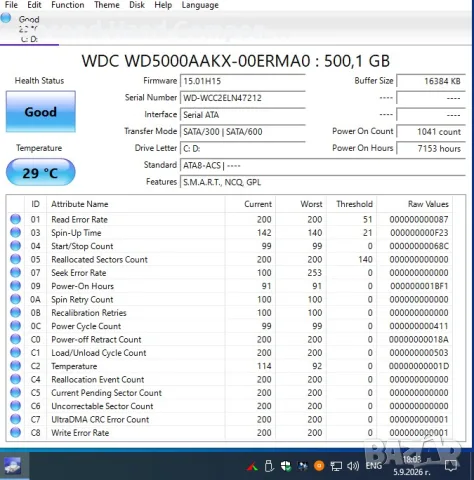Viewport: 474px width, 480px height.
Task: Open the notification center icon
Action: (x=451, y=466)
